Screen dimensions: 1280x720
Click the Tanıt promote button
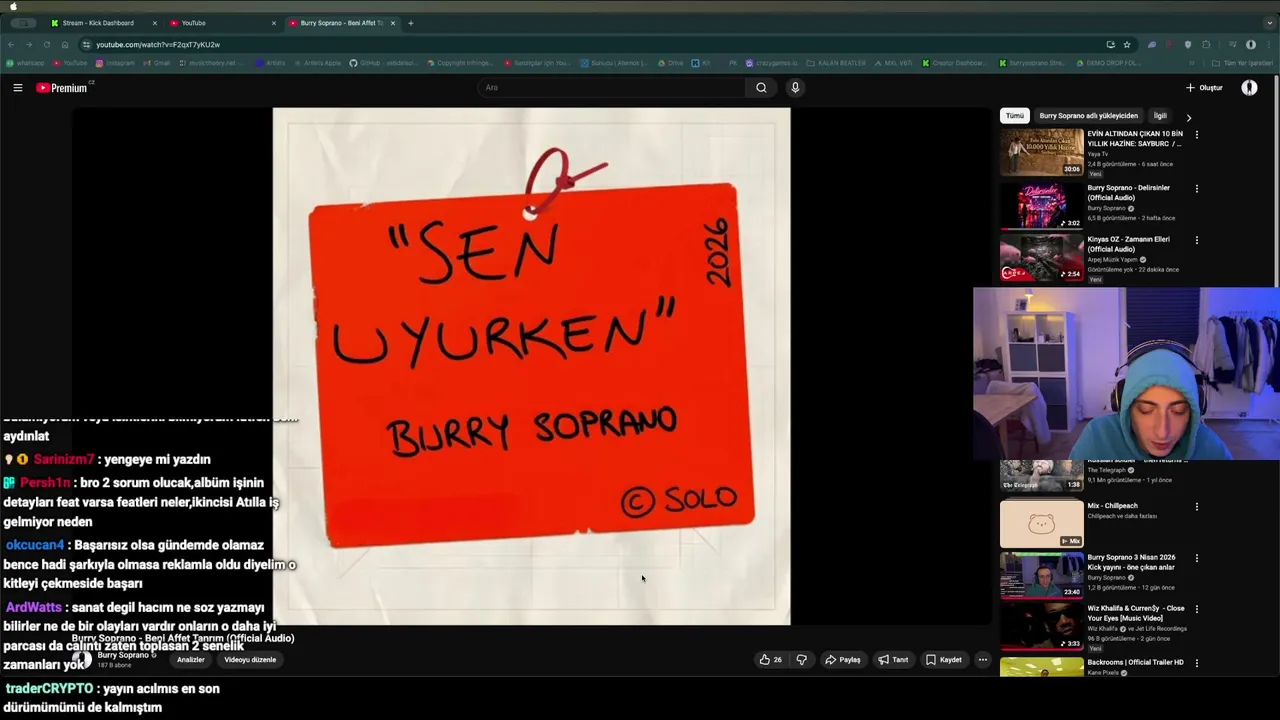pos(893,660)
